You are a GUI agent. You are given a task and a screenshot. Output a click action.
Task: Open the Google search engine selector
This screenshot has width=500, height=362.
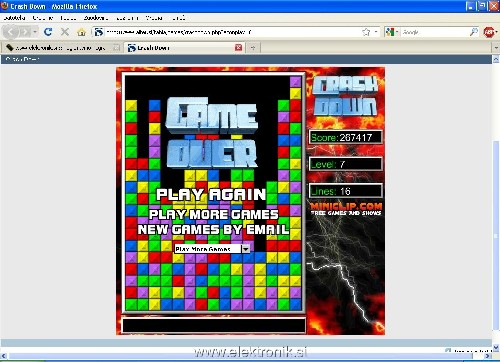[392, 32]
